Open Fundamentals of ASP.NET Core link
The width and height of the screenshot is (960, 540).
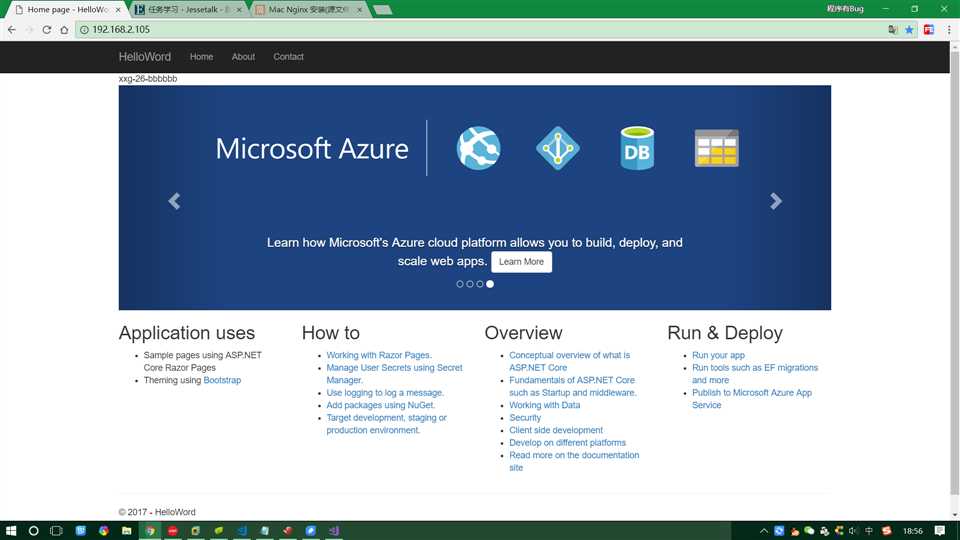(x=572, y=386)
